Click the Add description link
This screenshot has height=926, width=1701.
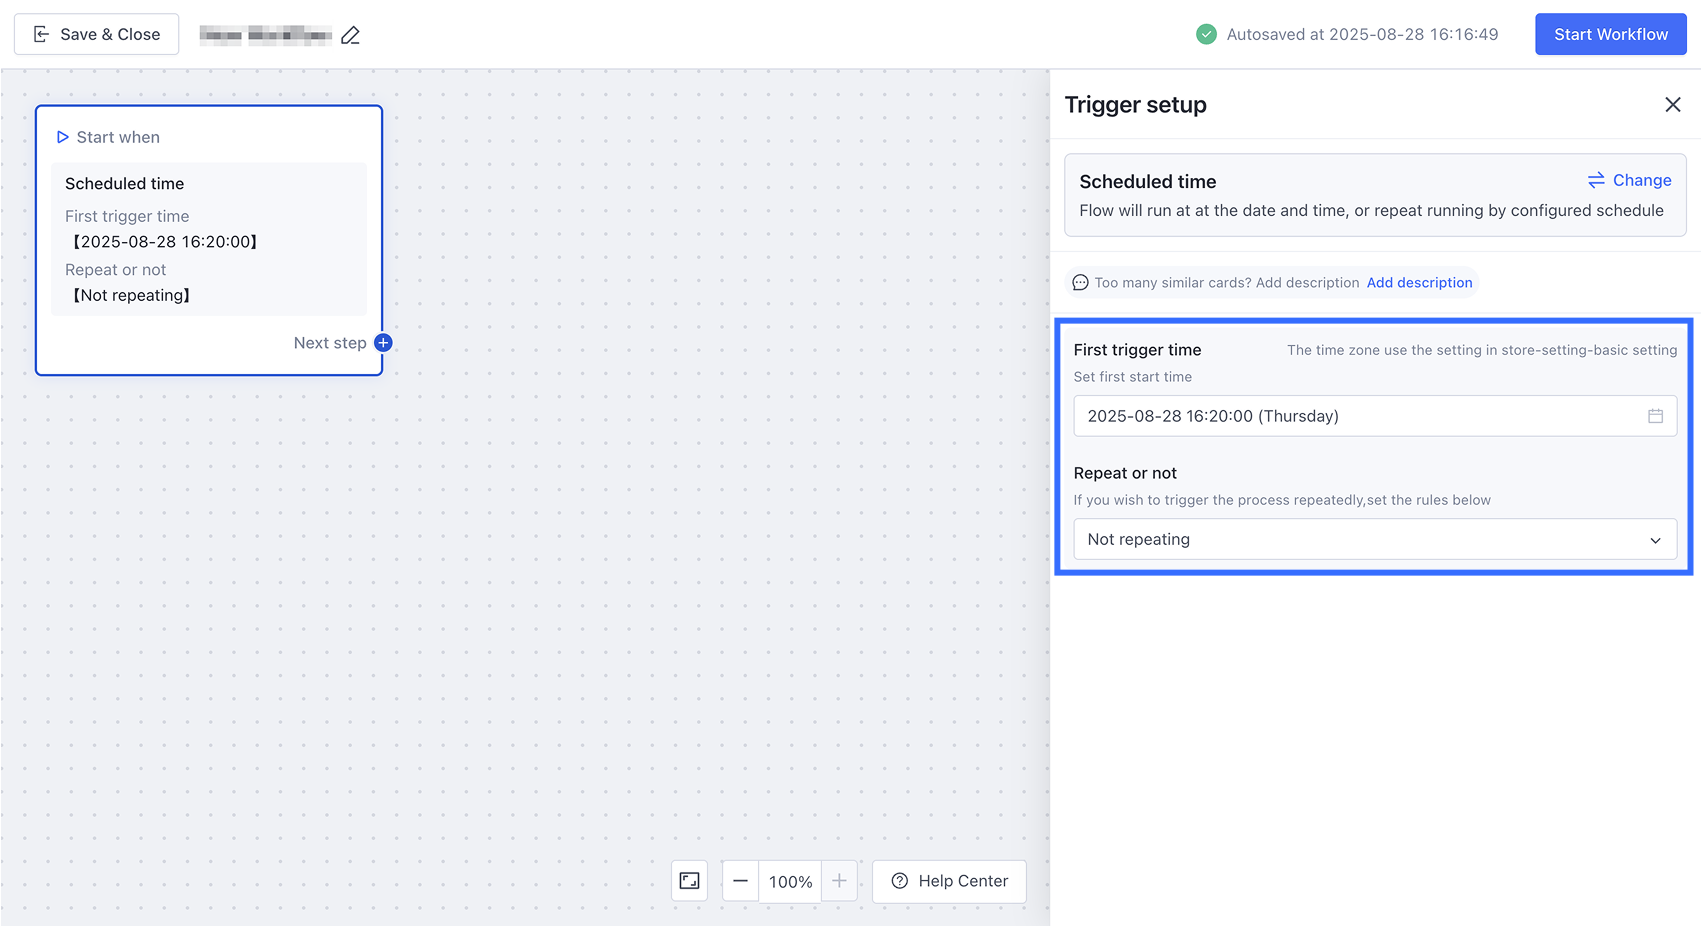(1419, 283)
